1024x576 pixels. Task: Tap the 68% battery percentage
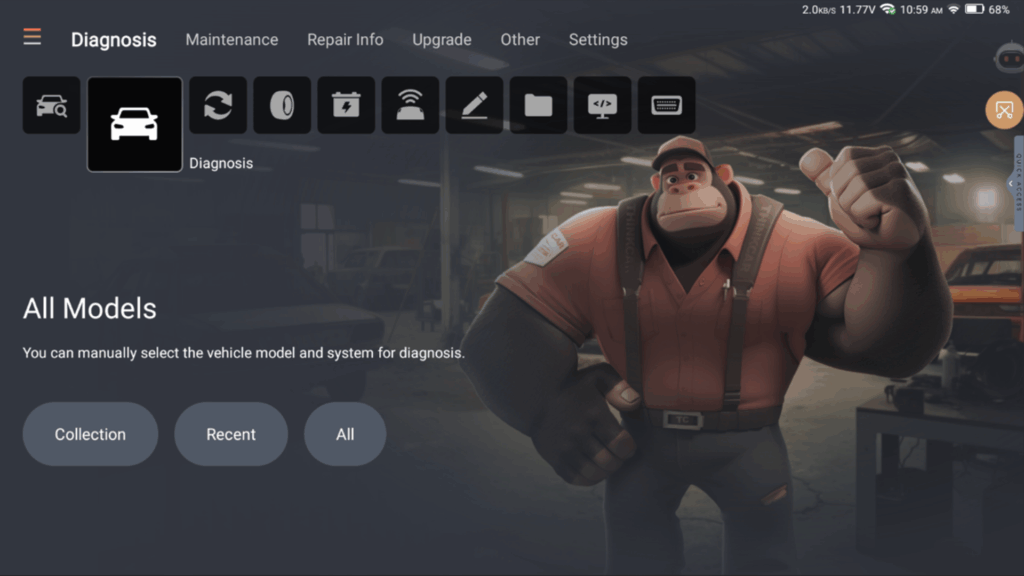(x=999, y=10)
